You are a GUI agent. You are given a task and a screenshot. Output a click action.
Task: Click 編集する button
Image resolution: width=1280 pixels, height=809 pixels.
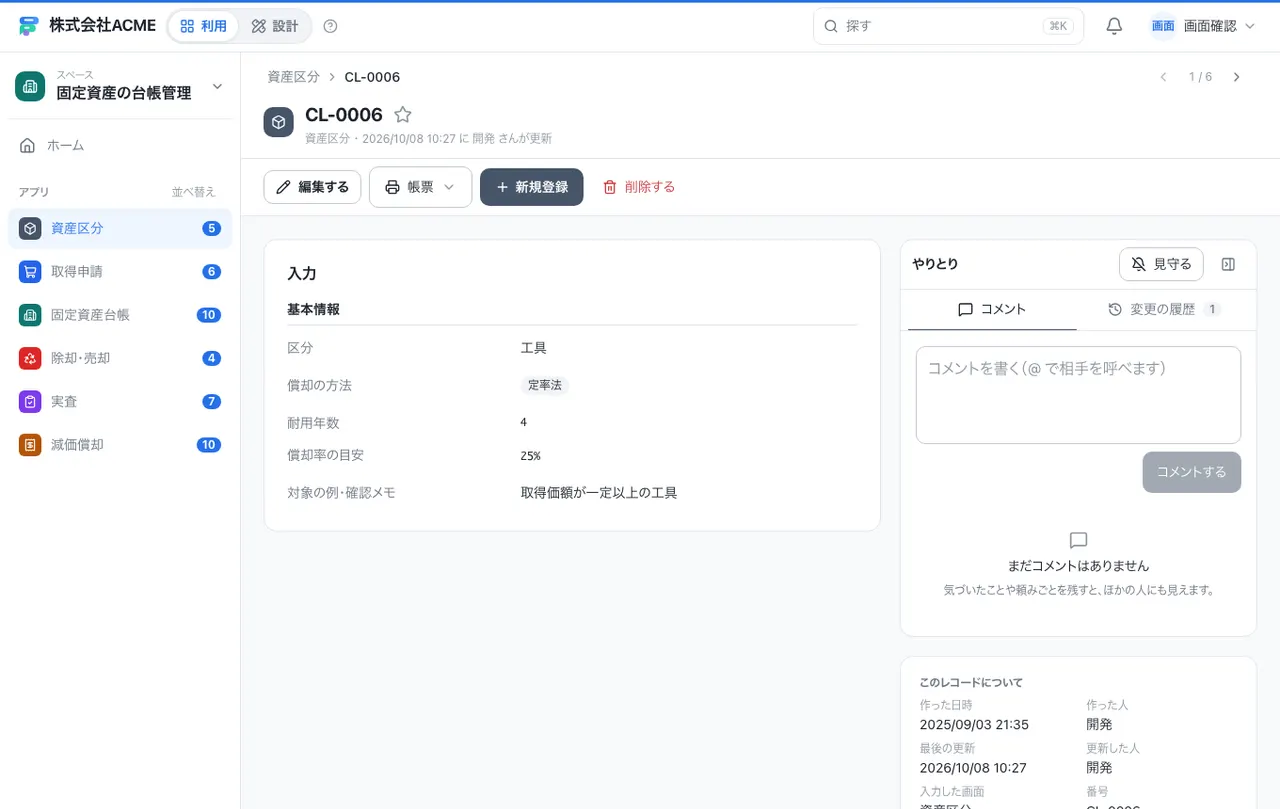coord(312,187)
